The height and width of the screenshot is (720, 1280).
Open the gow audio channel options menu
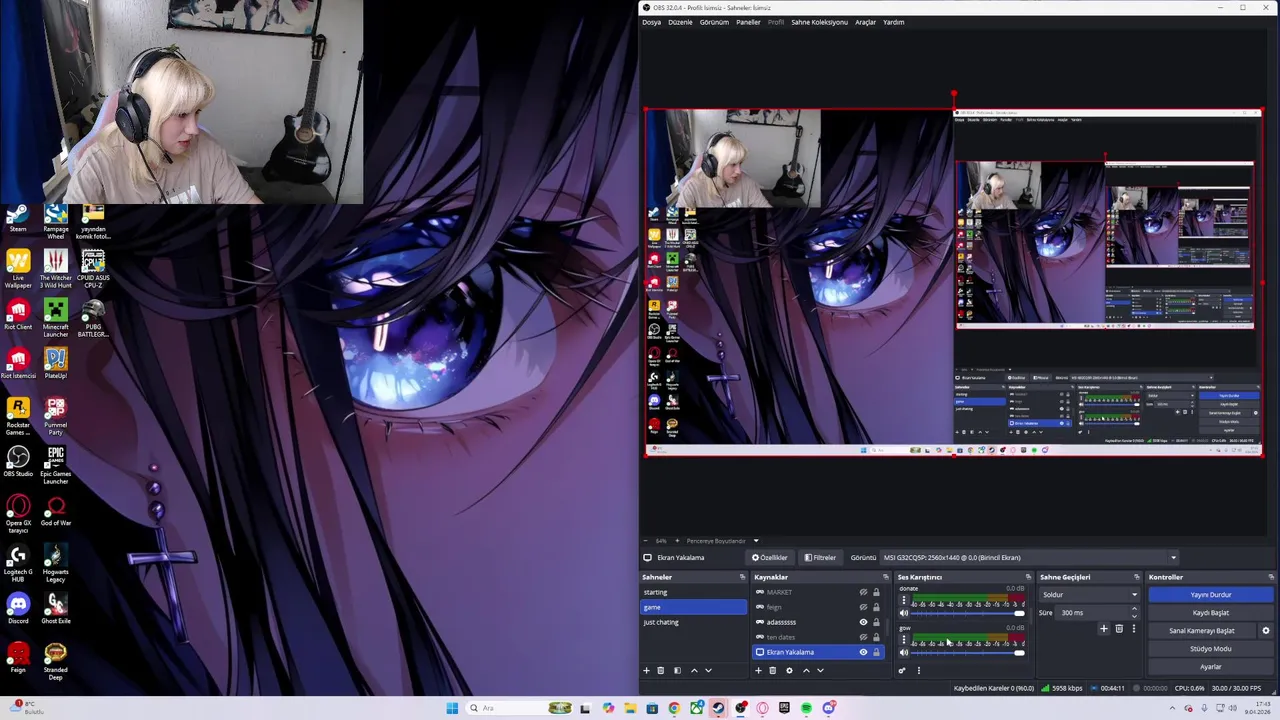[904, 640]
